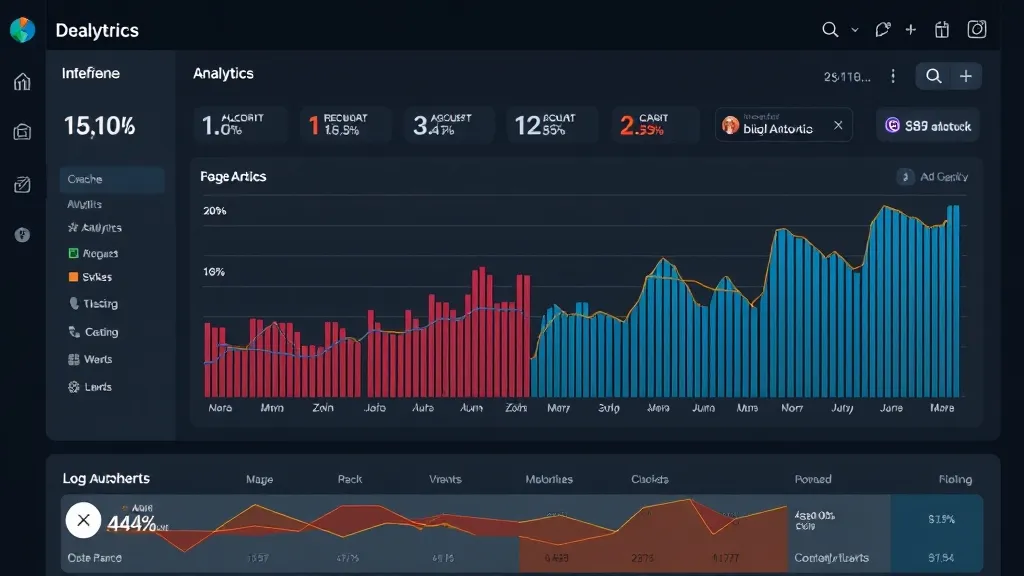Click the bligl Antortic avatar
The width and height of the screenshot is (1024, 576).
(x=730, y=125)
